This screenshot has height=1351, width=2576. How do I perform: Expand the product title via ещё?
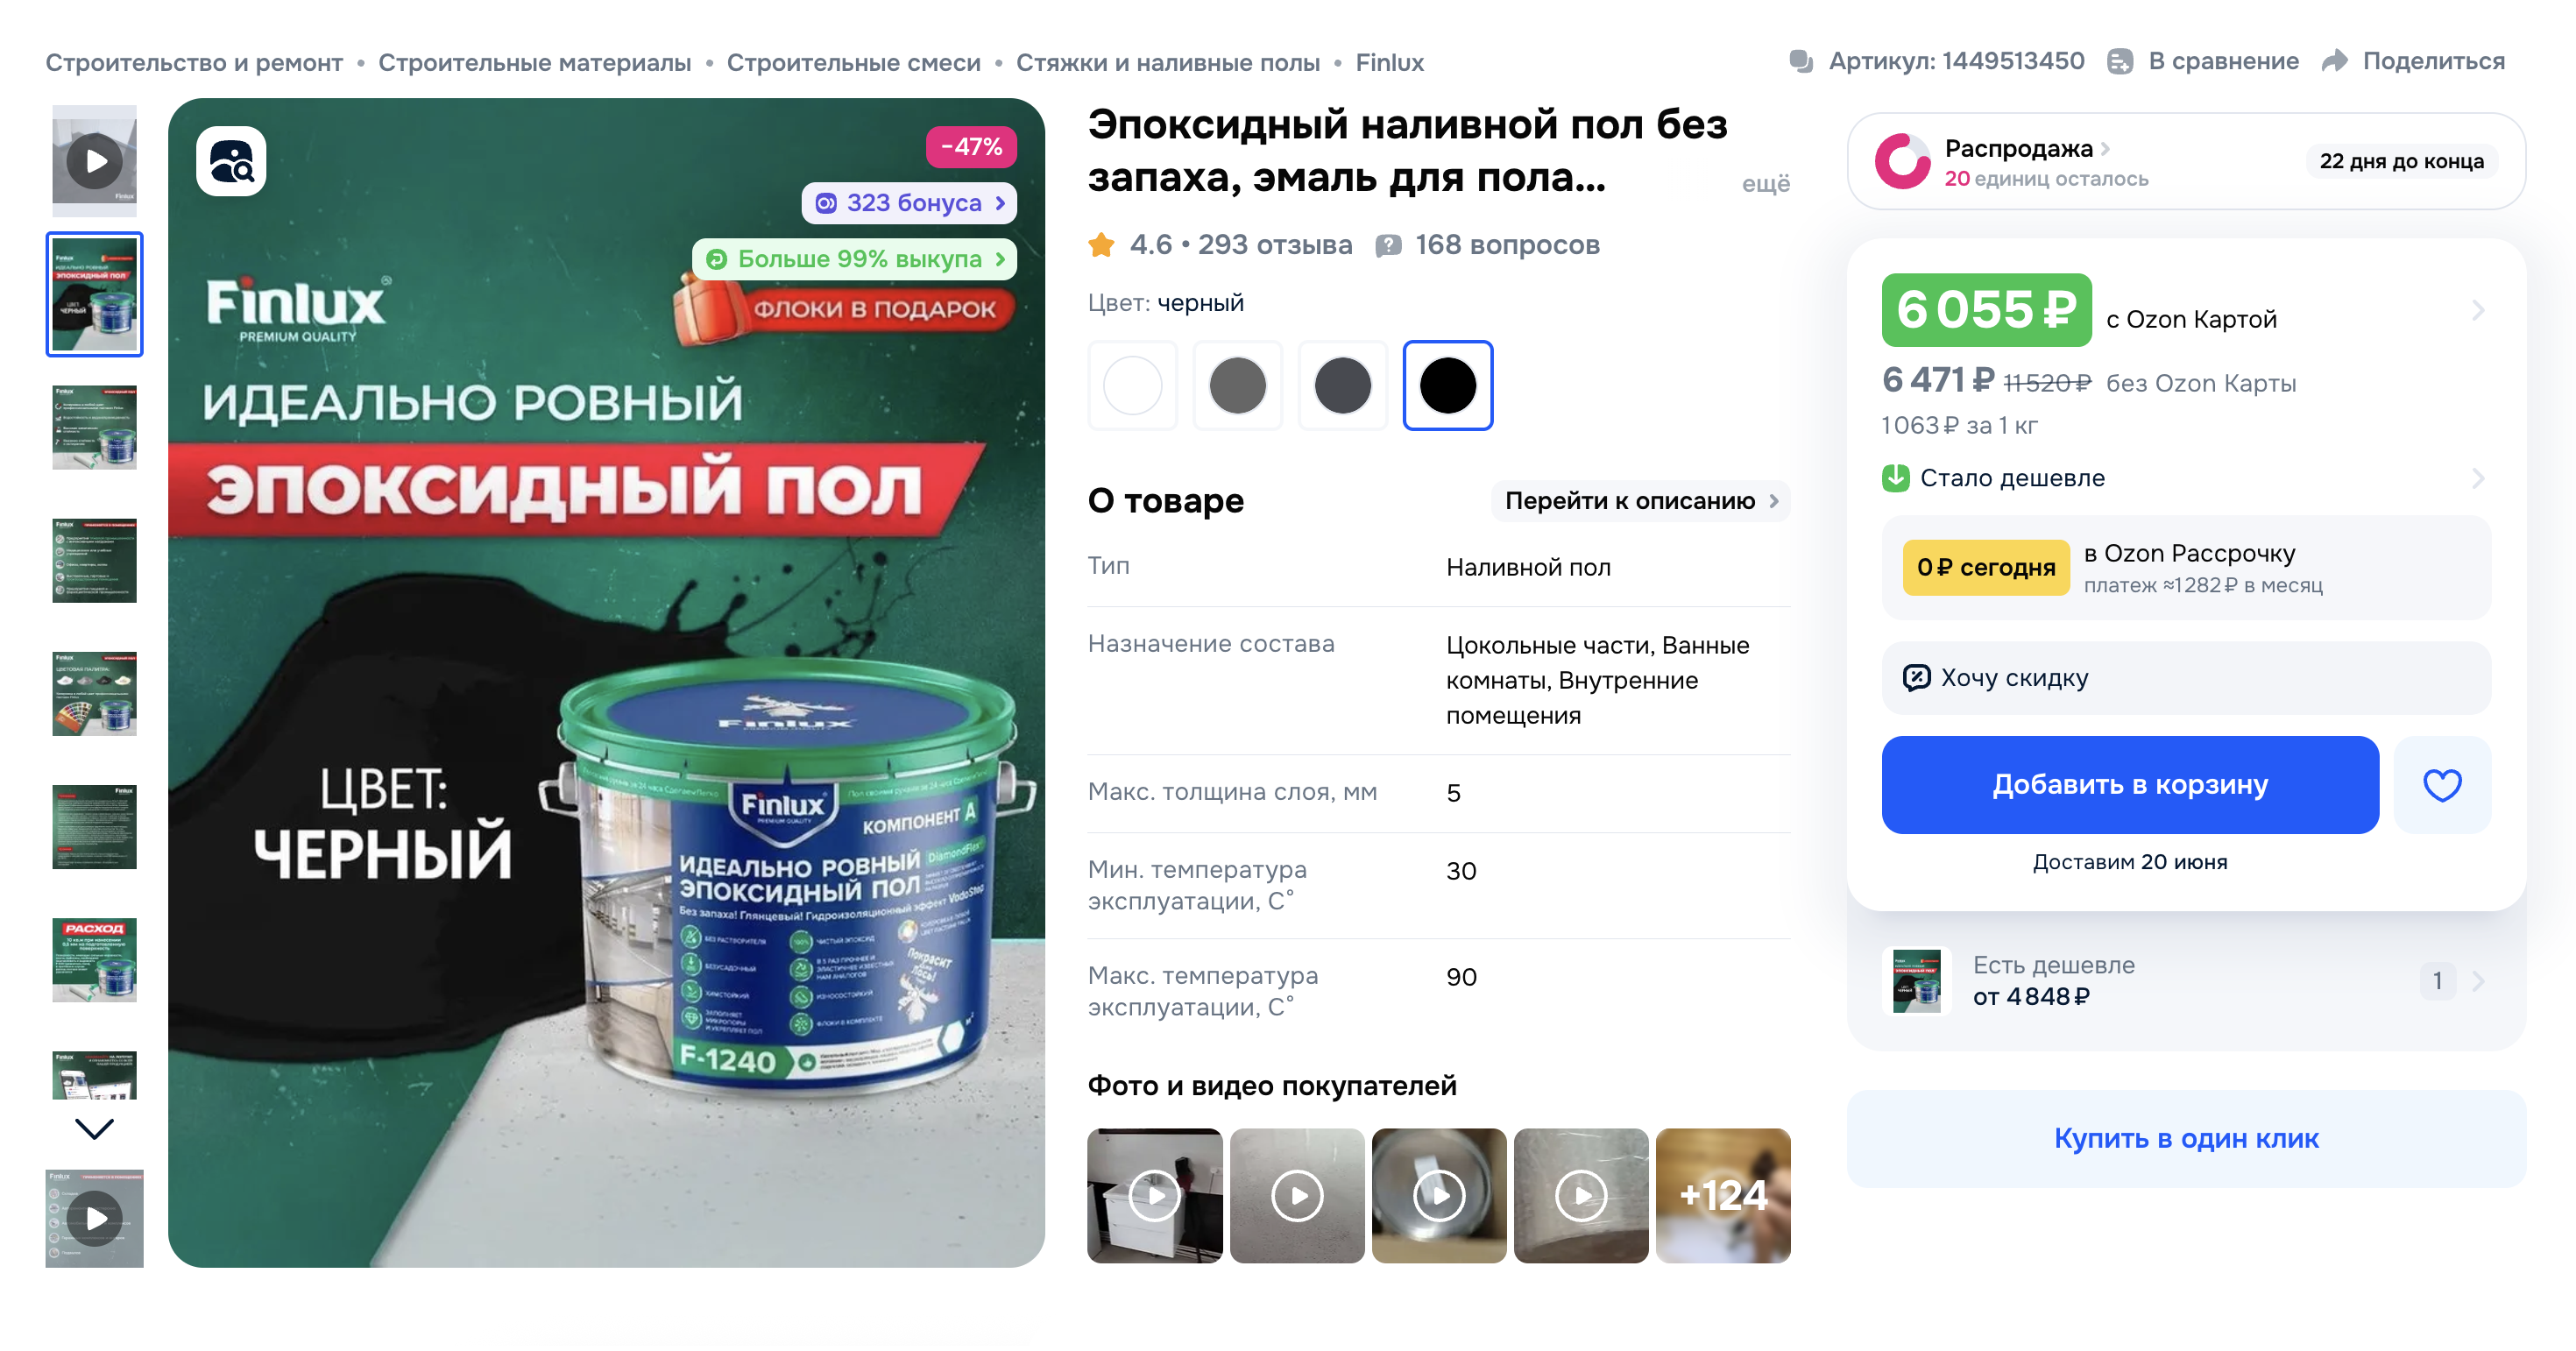point(1765,184)
